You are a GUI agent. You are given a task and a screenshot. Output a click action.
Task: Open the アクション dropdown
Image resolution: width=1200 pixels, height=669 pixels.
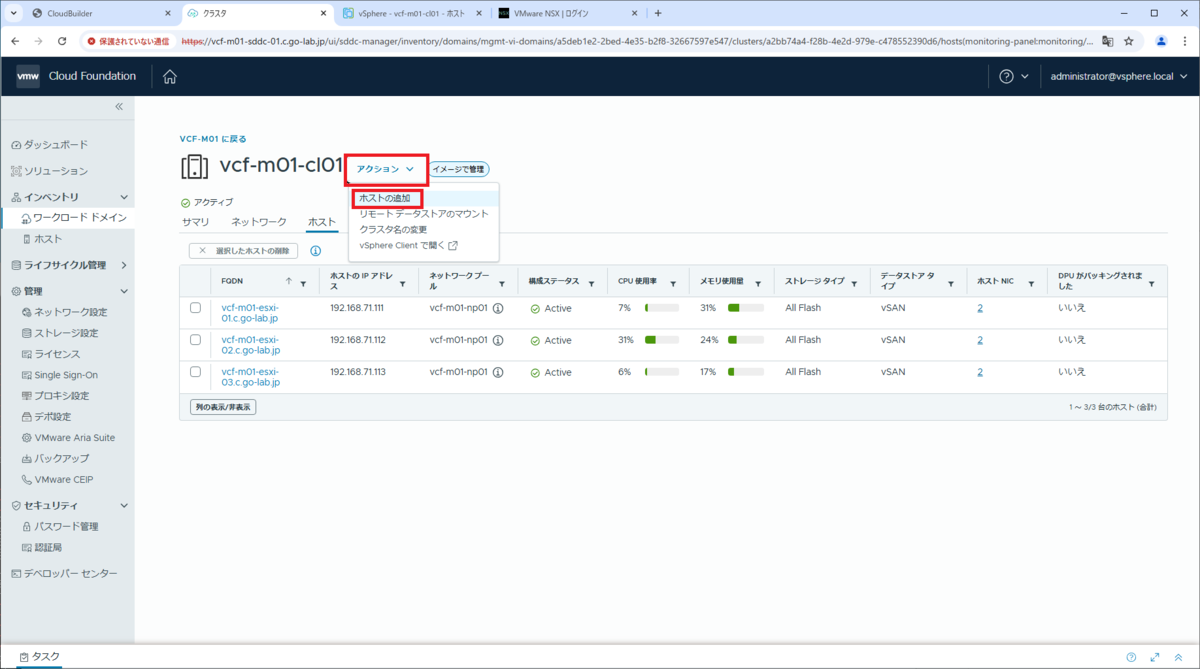coord(386,169)
